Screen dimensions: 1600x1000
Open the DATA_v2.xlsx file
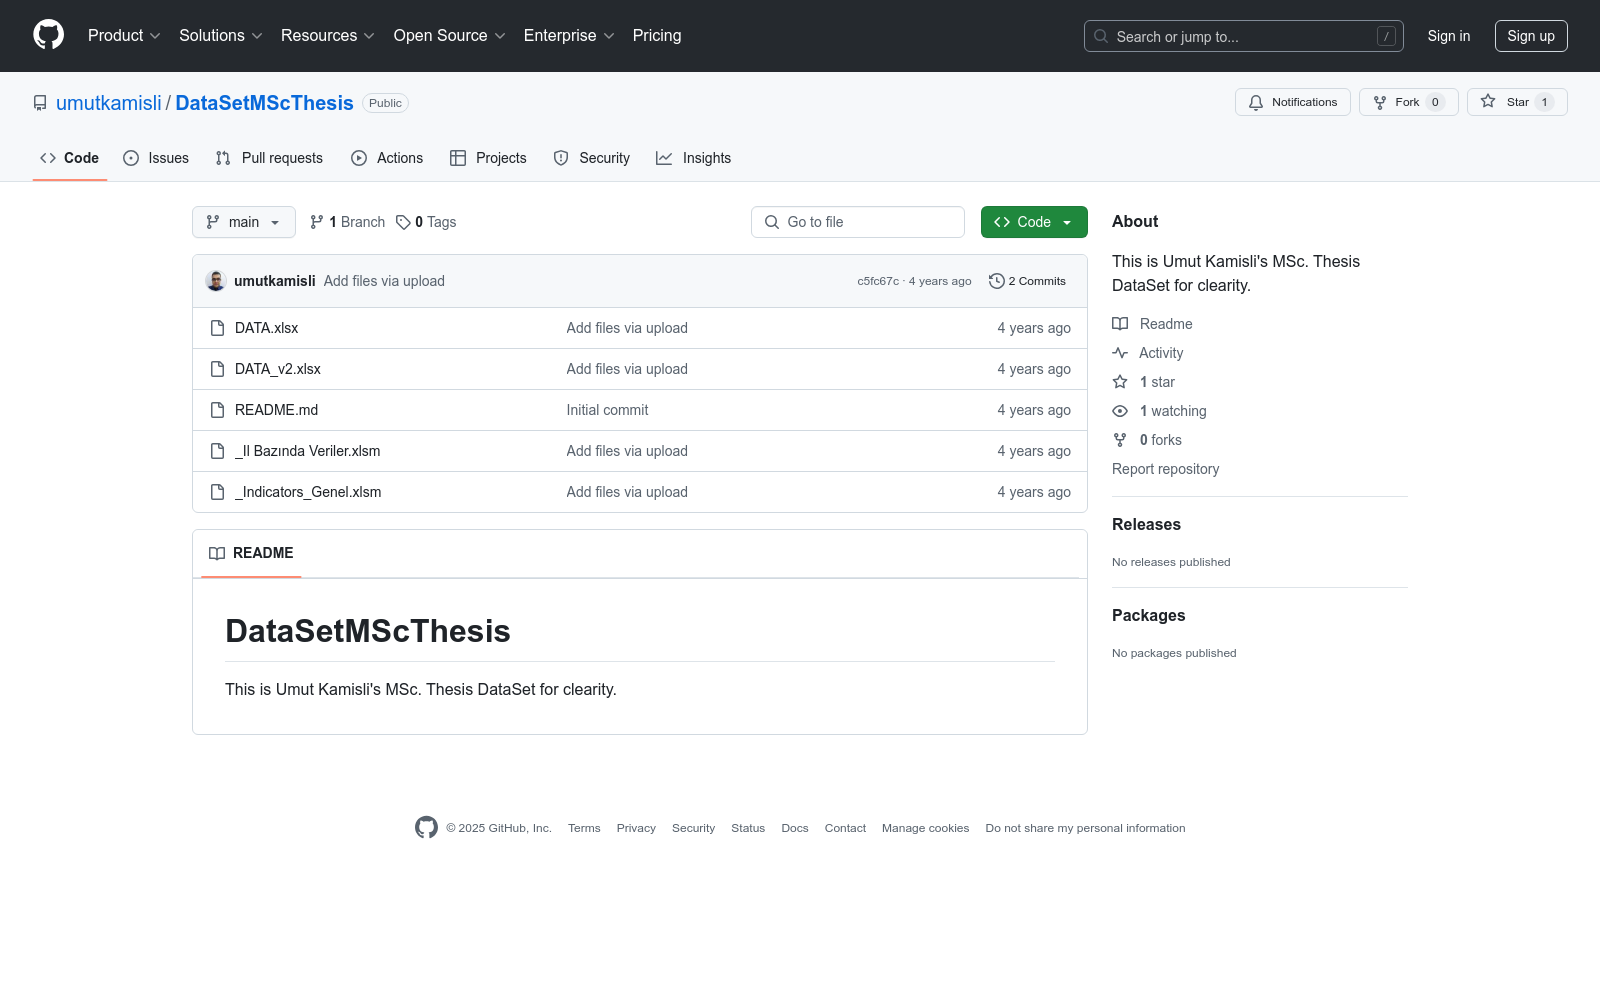pyautogui.click(x=278, y=369)
